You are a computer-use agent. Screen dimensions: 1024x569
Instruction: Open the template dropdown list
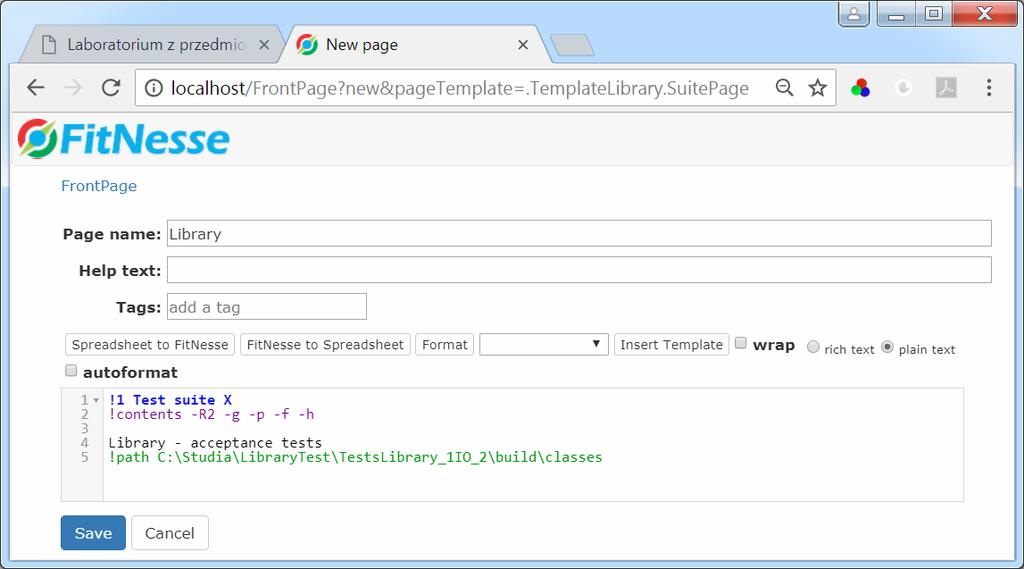(x=543, y=344)
